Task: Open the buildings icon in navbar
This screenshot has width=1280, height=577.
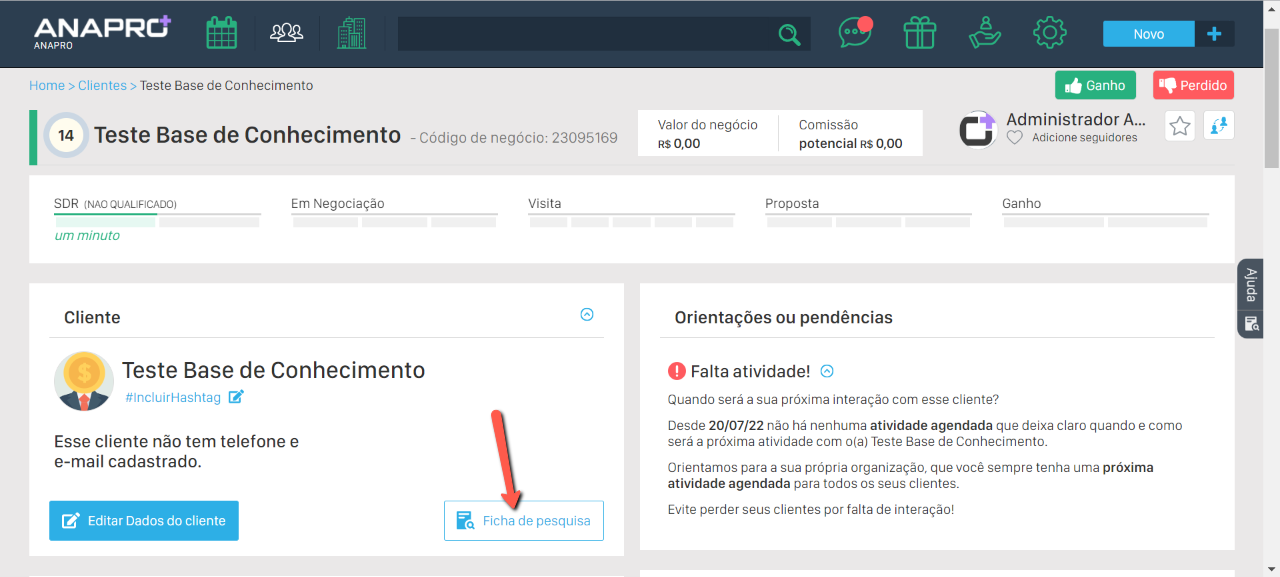Action: coord(351,34)
